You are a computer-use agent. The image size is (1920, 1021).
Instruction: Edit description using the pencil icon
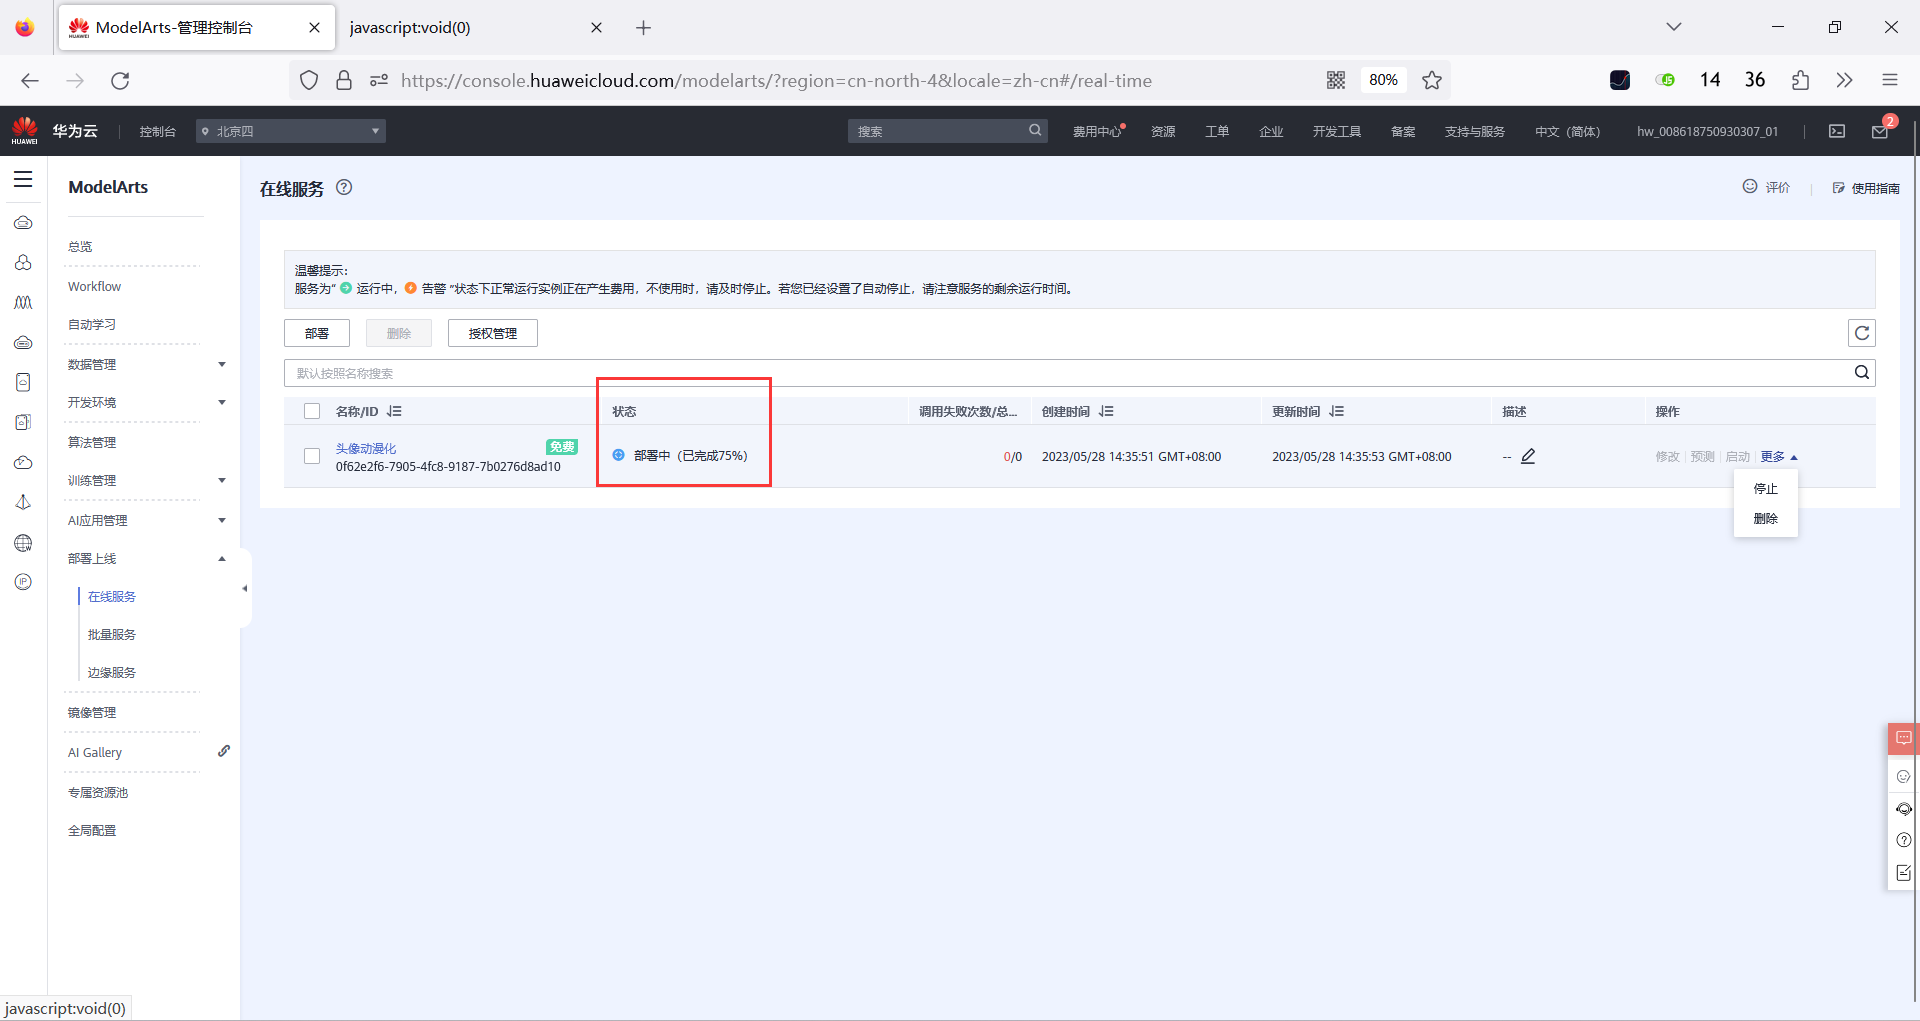pos(1528,456)
